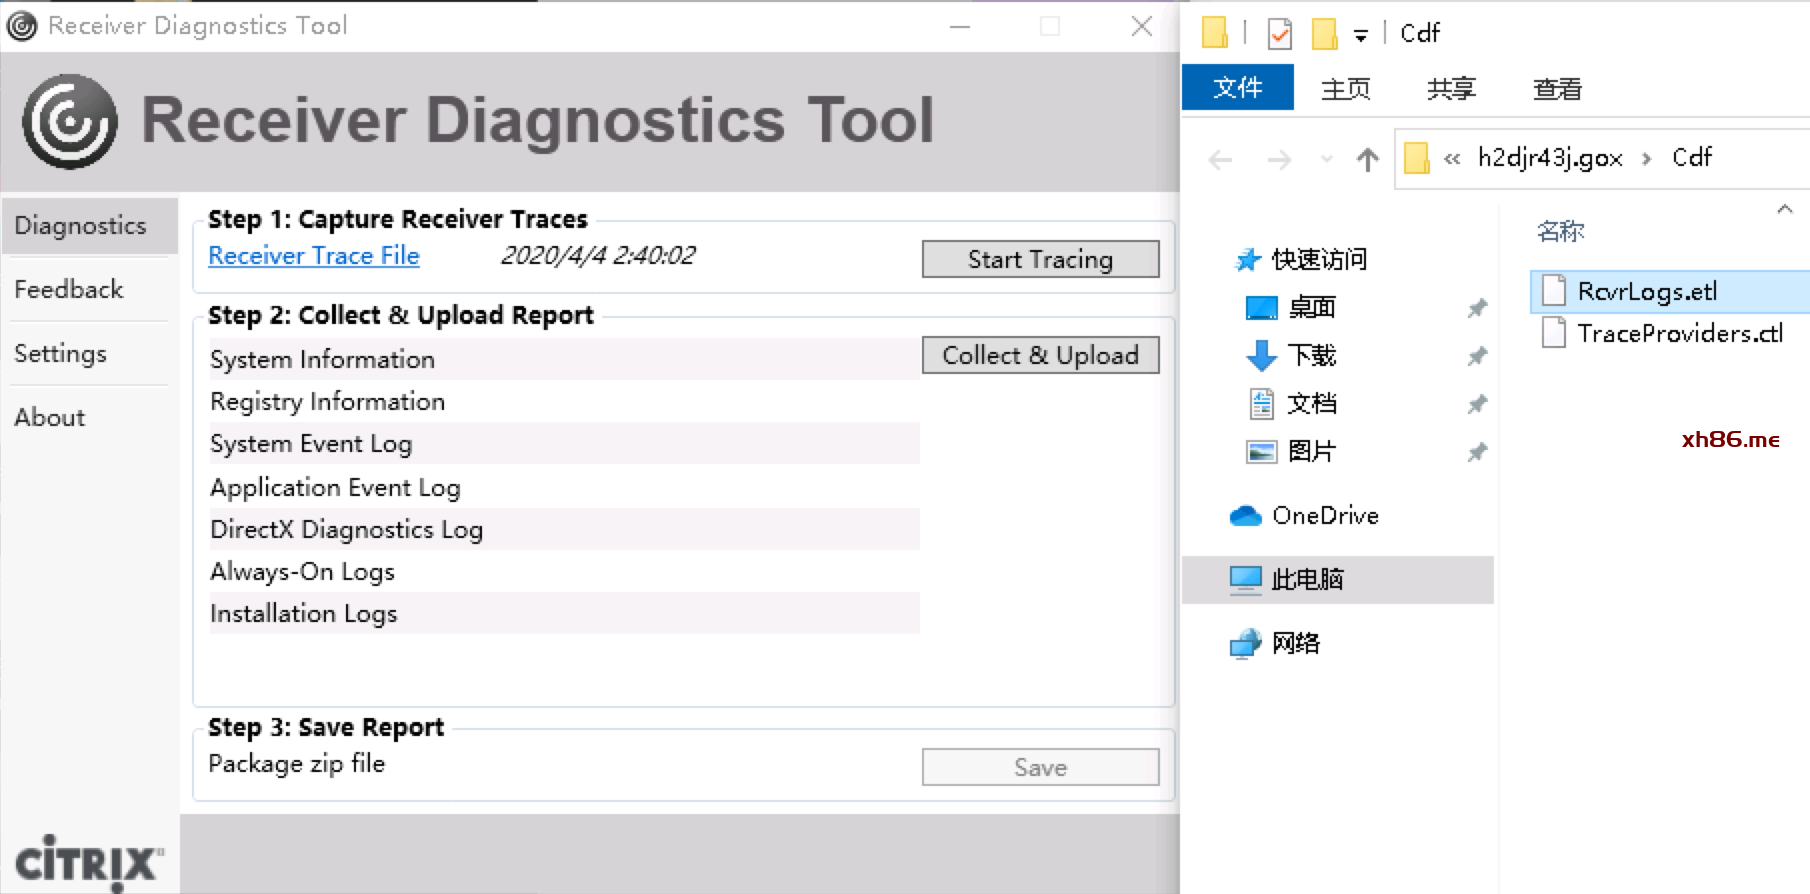
Task: Click the Save report button
Action: (x=1040, y=767)
